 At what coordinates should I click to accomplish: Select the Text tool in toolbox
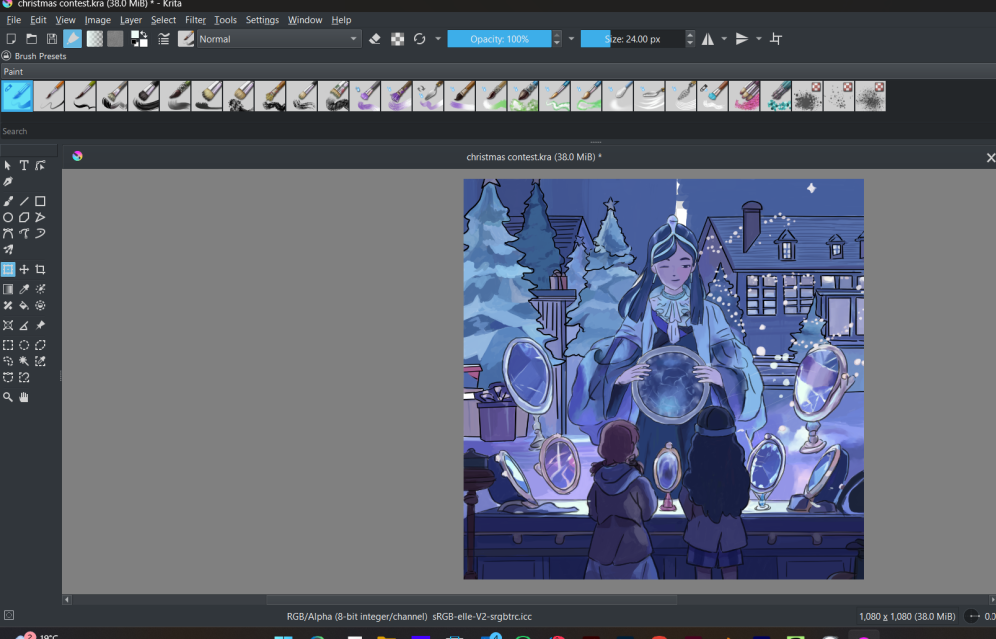pos(24,165)
